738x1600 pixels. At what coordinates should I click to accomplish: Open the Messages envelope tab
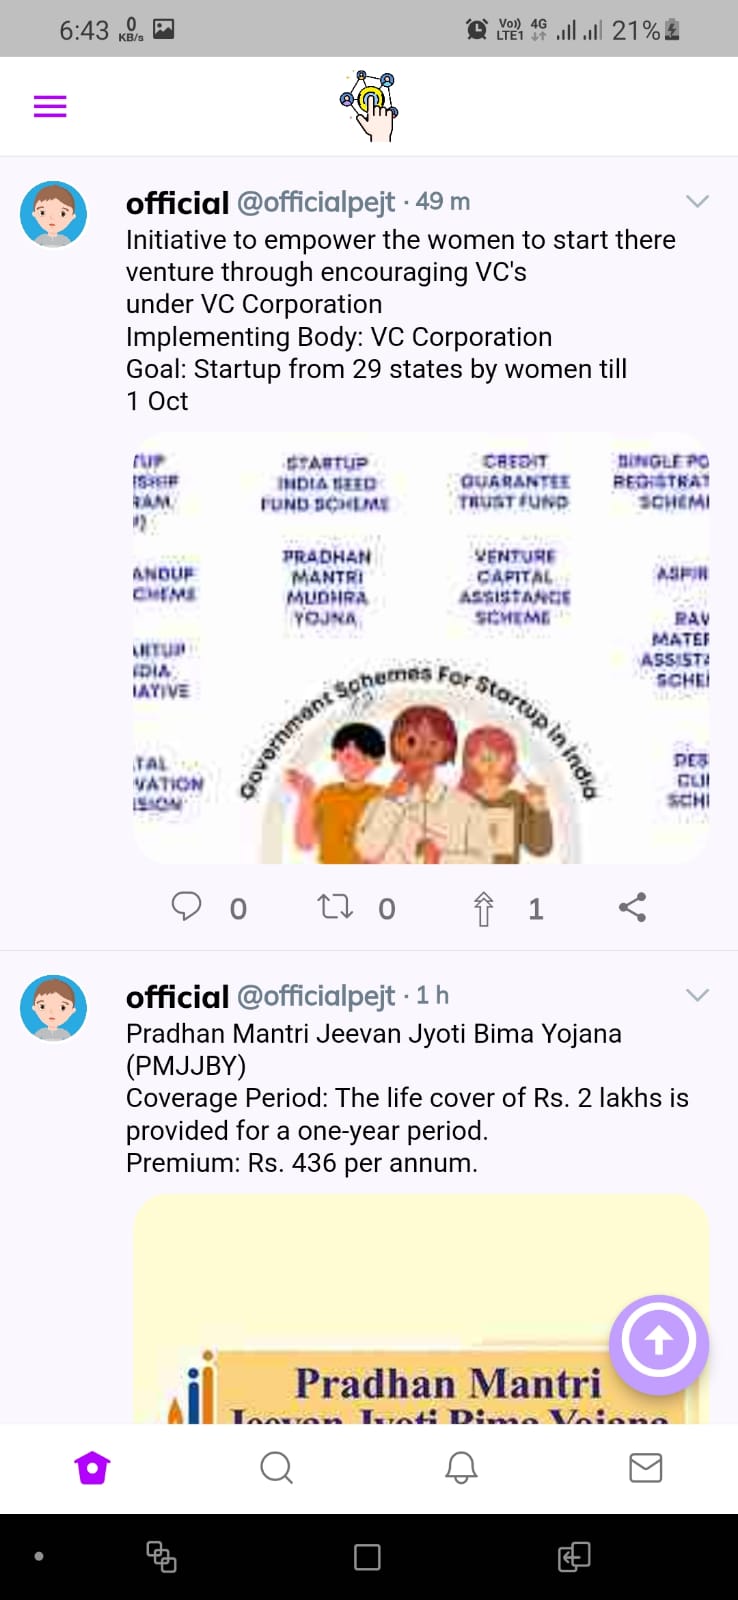(645, 1467)
